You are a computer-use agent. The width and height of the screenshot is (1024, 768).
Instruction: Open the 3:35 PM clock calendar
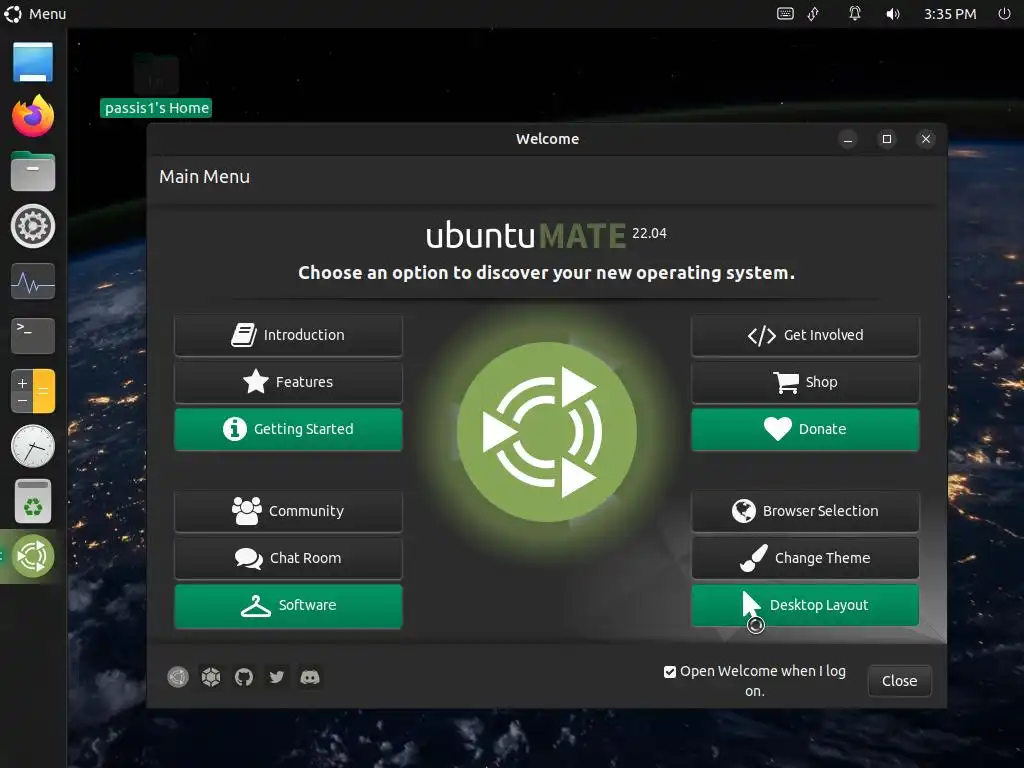[950, 14]
